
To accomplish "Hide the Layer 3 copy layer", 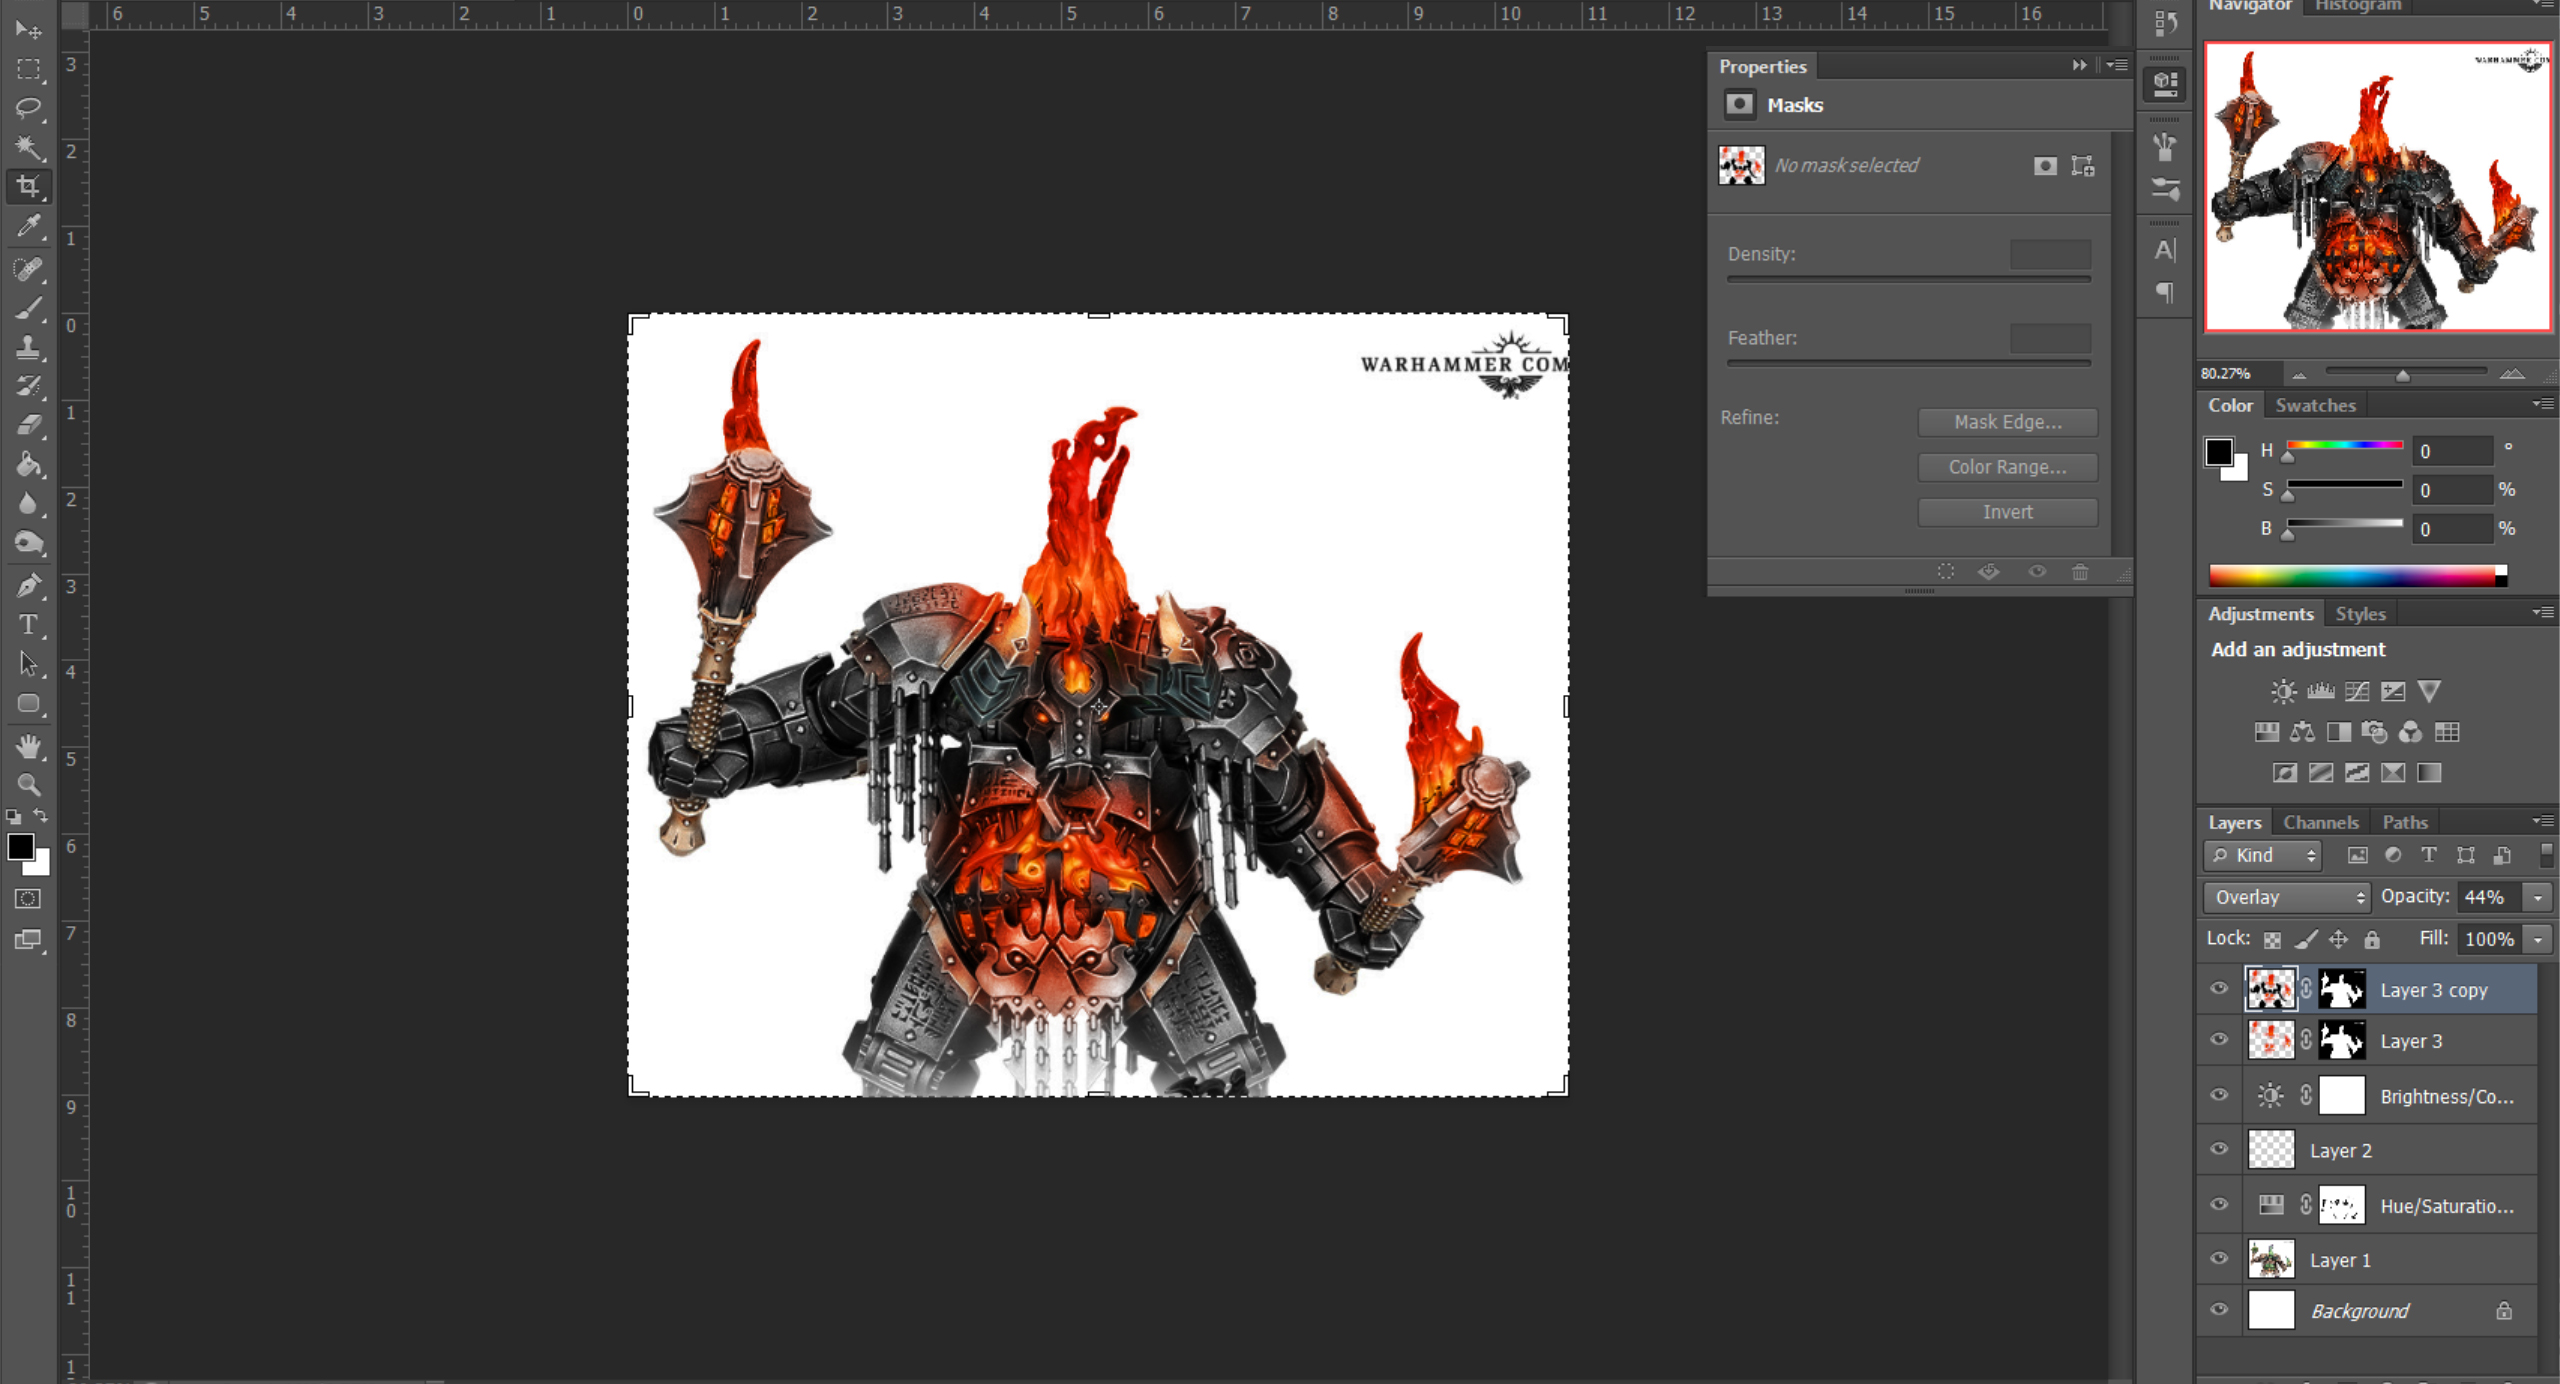I will click(x=2219, y=989).
